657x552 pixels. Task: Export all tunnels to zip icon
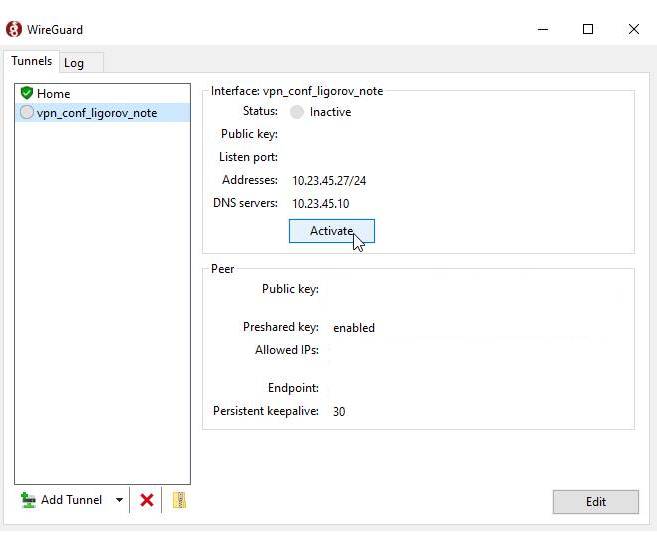179,500
